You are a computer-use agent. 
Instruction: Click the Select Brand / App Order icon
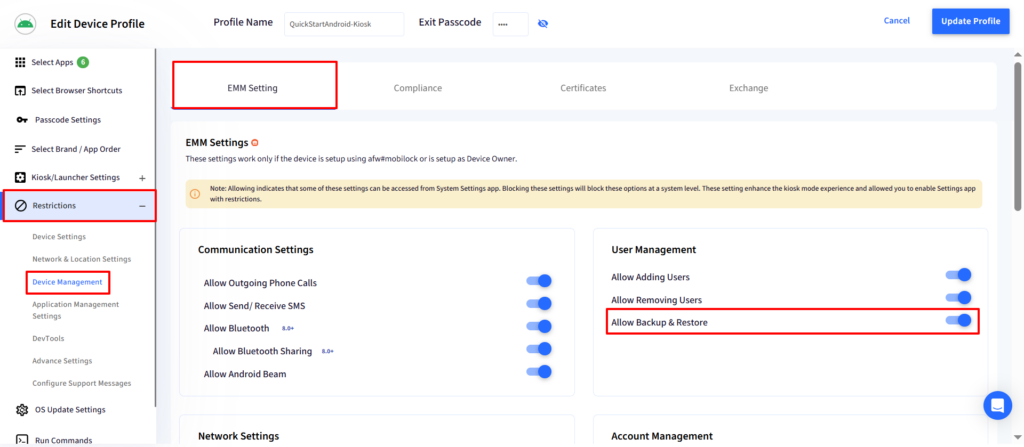click(x=20, y=149)
